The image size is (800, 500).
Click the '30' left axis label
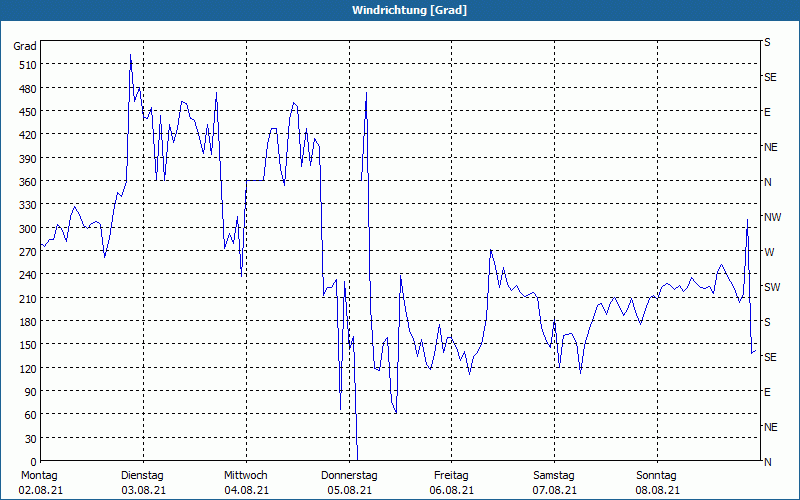(31, 439)
